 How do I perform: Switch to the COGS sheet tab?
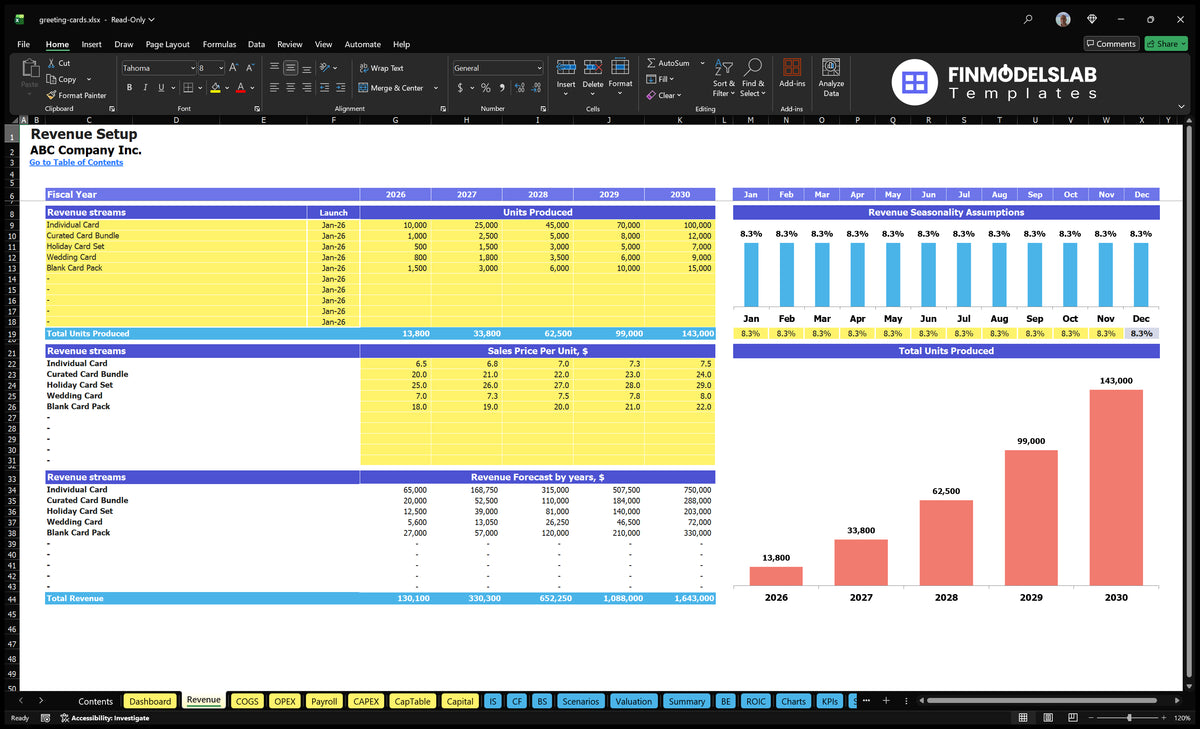[x=247, y=701]
